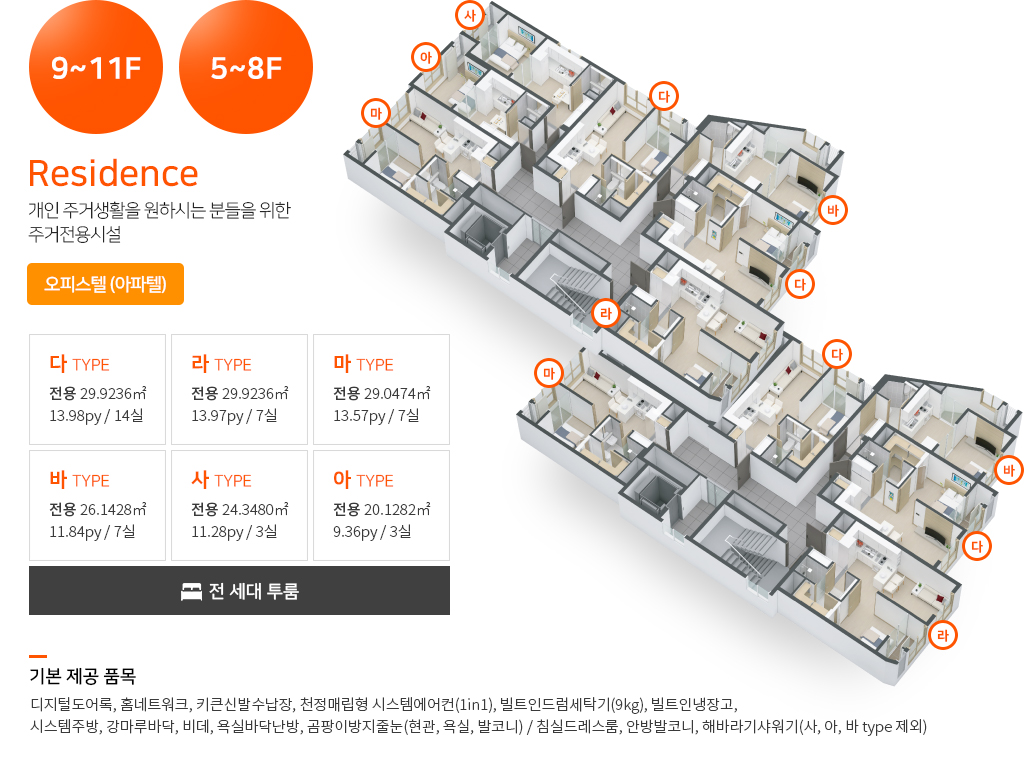Open the 바 TYPE info card
Image resolution: width=1024 pixels, height=781 pixels.
[x=97, y=505]
